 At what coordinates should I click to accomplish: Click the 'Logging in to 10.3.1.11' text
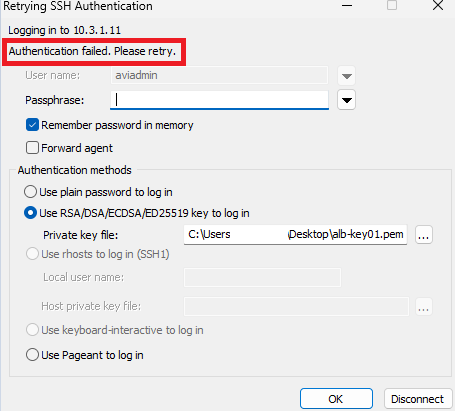[x=64, y=30]
